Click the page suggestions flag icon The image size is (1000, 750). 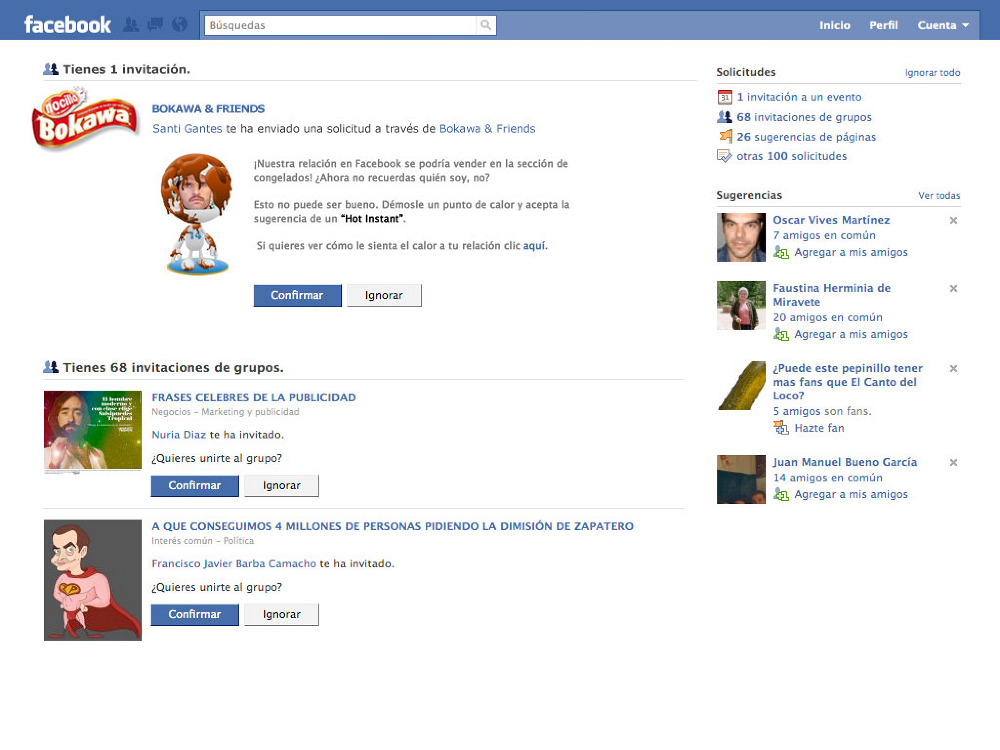pos(725,137)
